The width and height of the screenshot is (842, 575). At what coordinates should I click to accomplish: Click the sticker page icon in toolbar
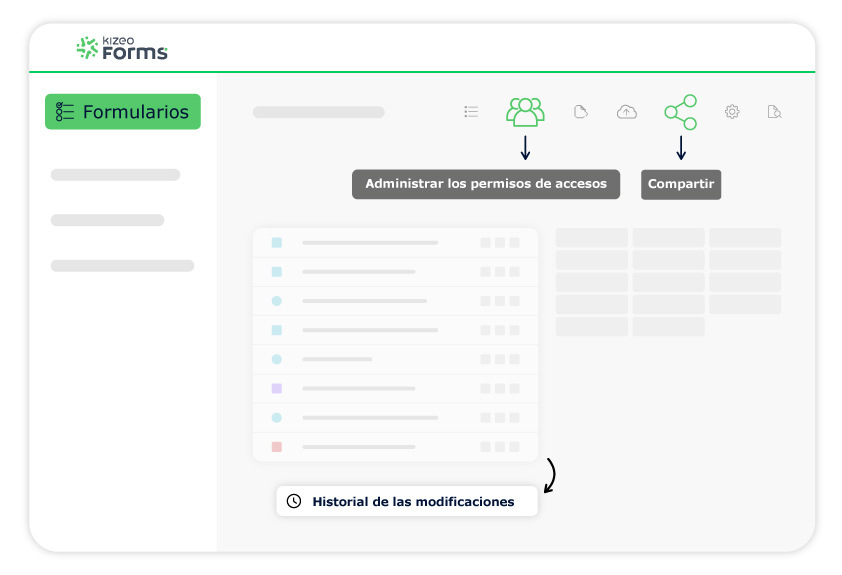(x=580, y=112)
